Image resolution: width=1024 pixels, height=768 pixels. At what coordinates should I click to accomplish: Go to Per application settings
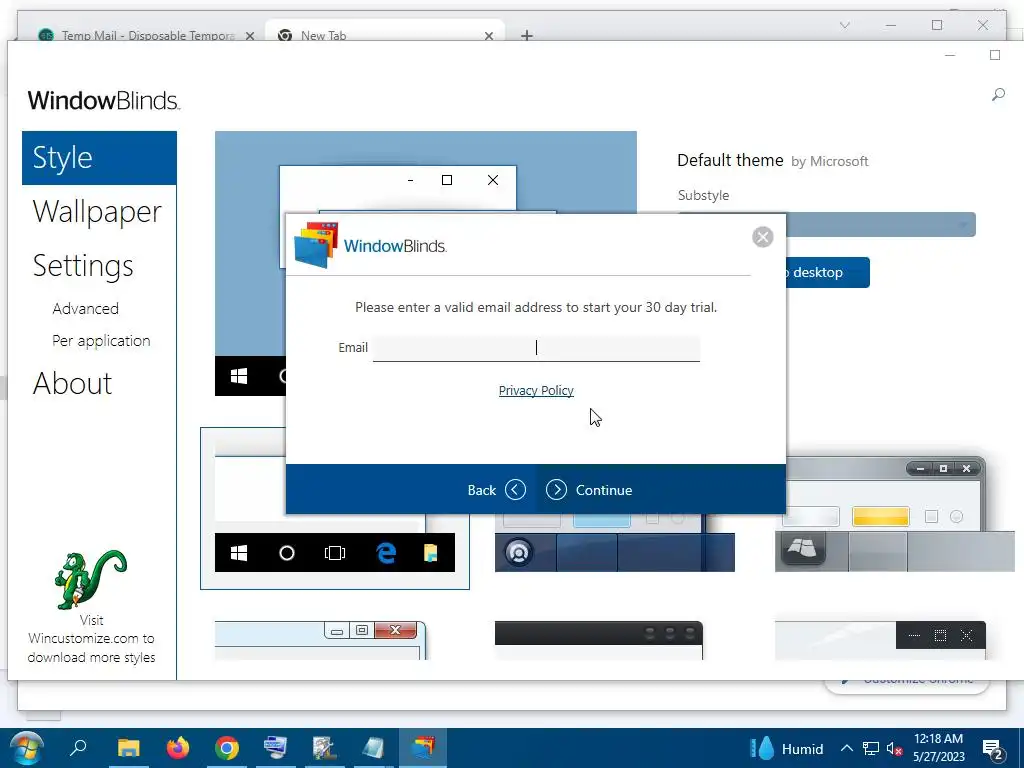101,341
